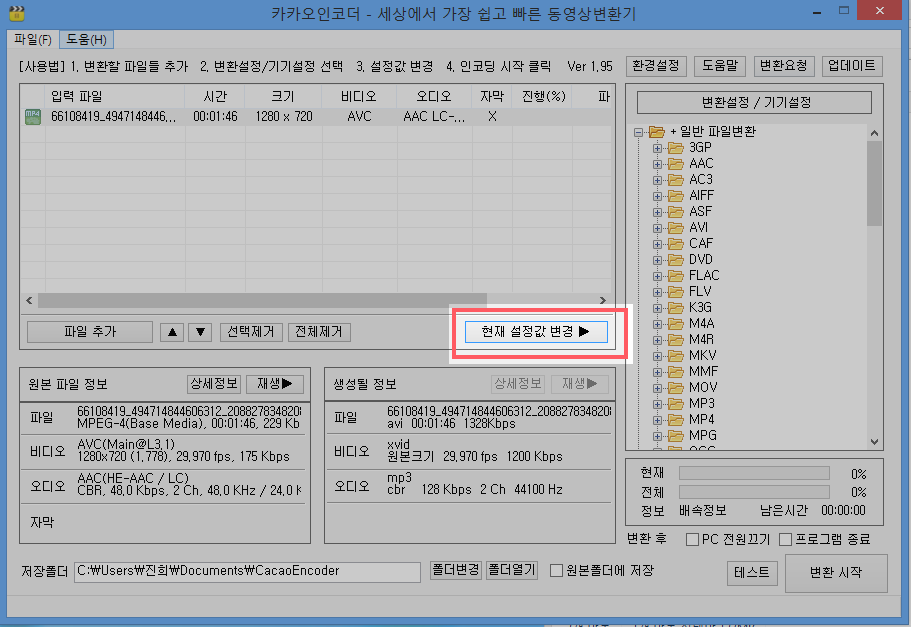Viewport: 911px width, 627px height.
Task: Start conversion with 변환 시작
Action: (836, 573)
